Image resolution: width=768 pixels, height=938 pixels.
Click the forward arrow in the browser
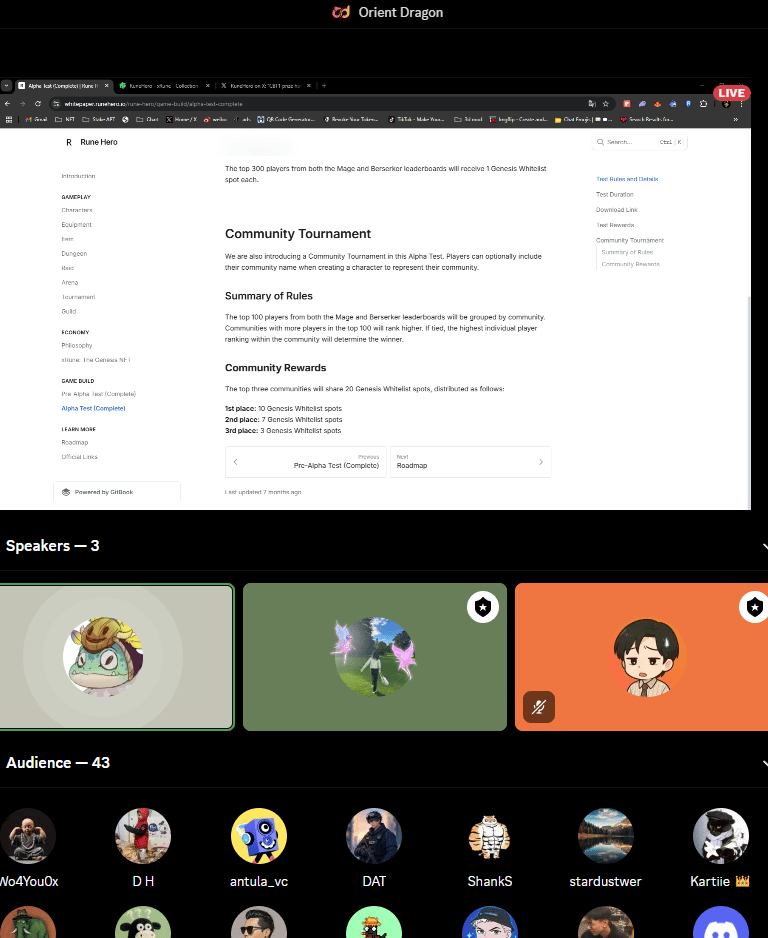click(x=23, y=103)
